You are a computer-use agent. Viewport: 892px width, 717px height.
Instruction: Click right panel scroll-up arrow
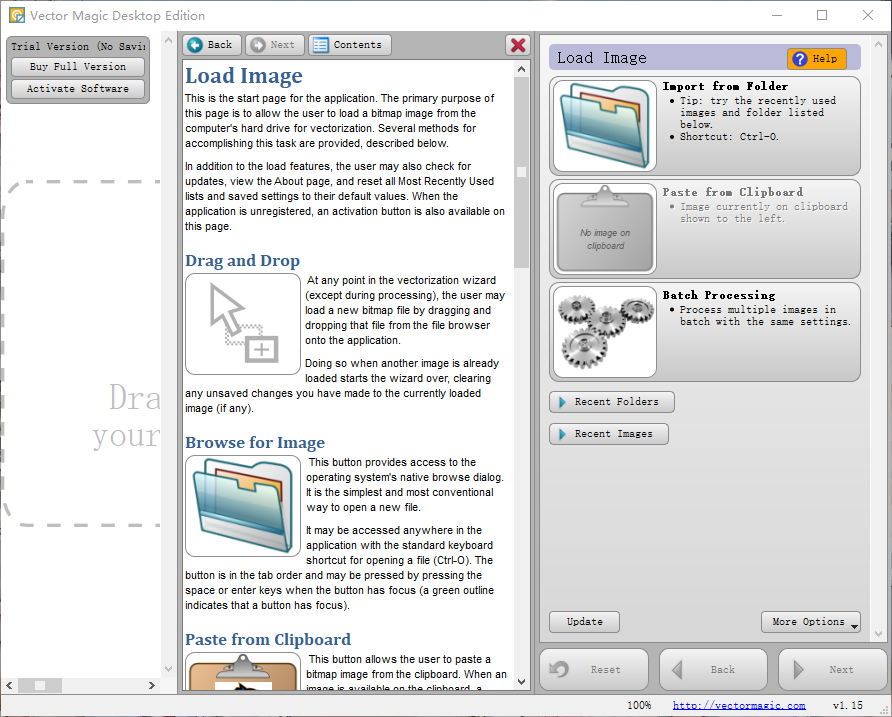(879, 44)
